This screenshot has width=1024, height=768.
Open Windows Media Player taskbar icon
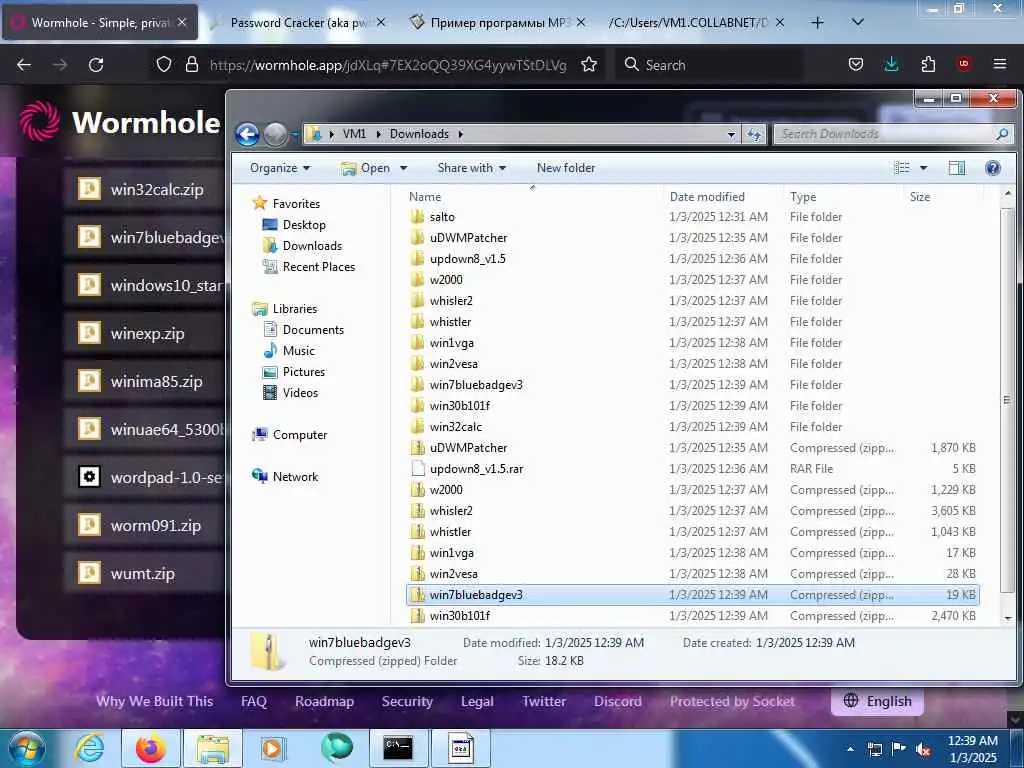pyautogui.click(x=272, y=748)
